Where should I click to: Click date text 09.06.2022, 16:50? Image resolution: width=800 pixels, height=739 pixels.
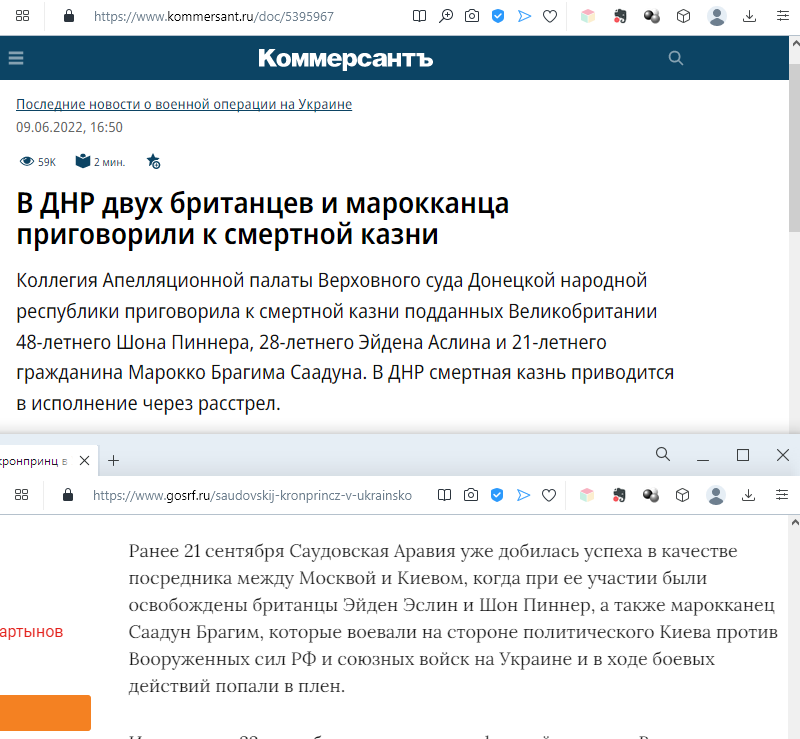coord(69,127)
